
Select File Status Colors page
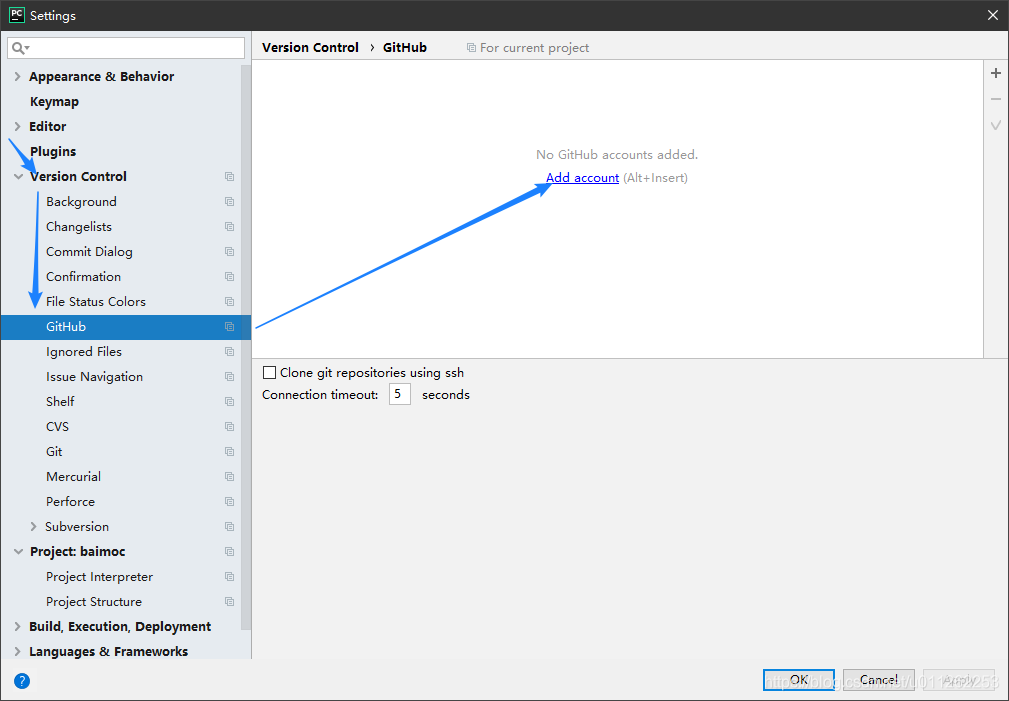pyautogui.click(x=95, y=301)
